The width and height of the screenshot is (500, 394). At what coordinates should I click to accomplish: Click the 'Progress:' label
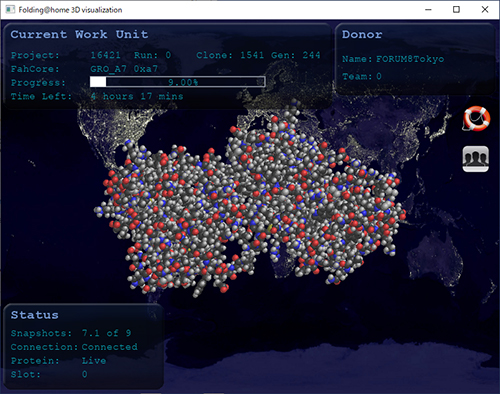pyautogui.click(x=38, y=83)
